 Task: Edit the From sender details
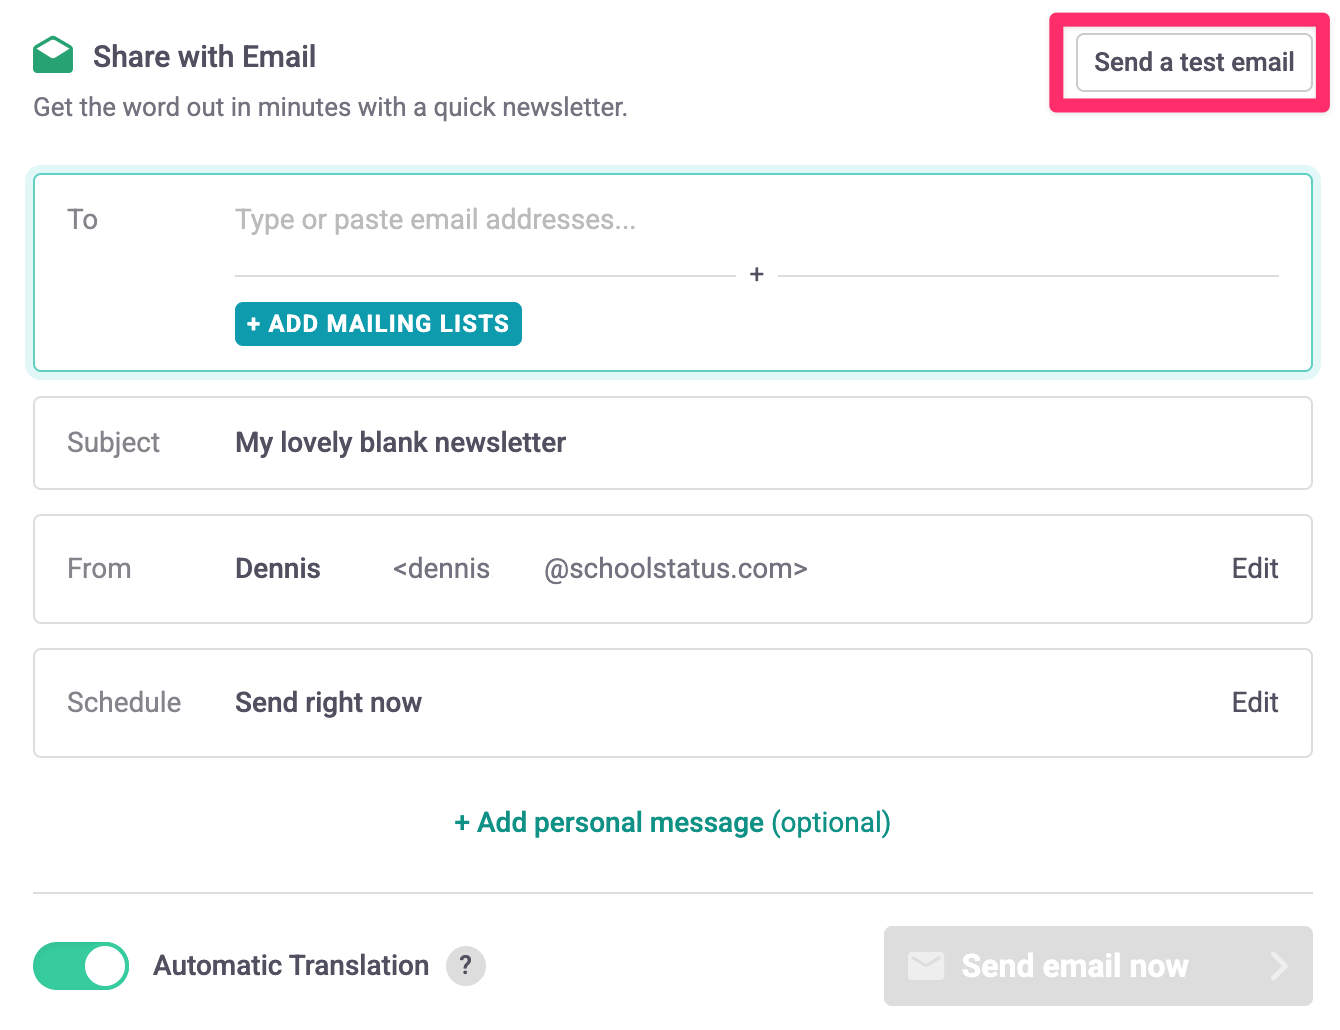1254,569
